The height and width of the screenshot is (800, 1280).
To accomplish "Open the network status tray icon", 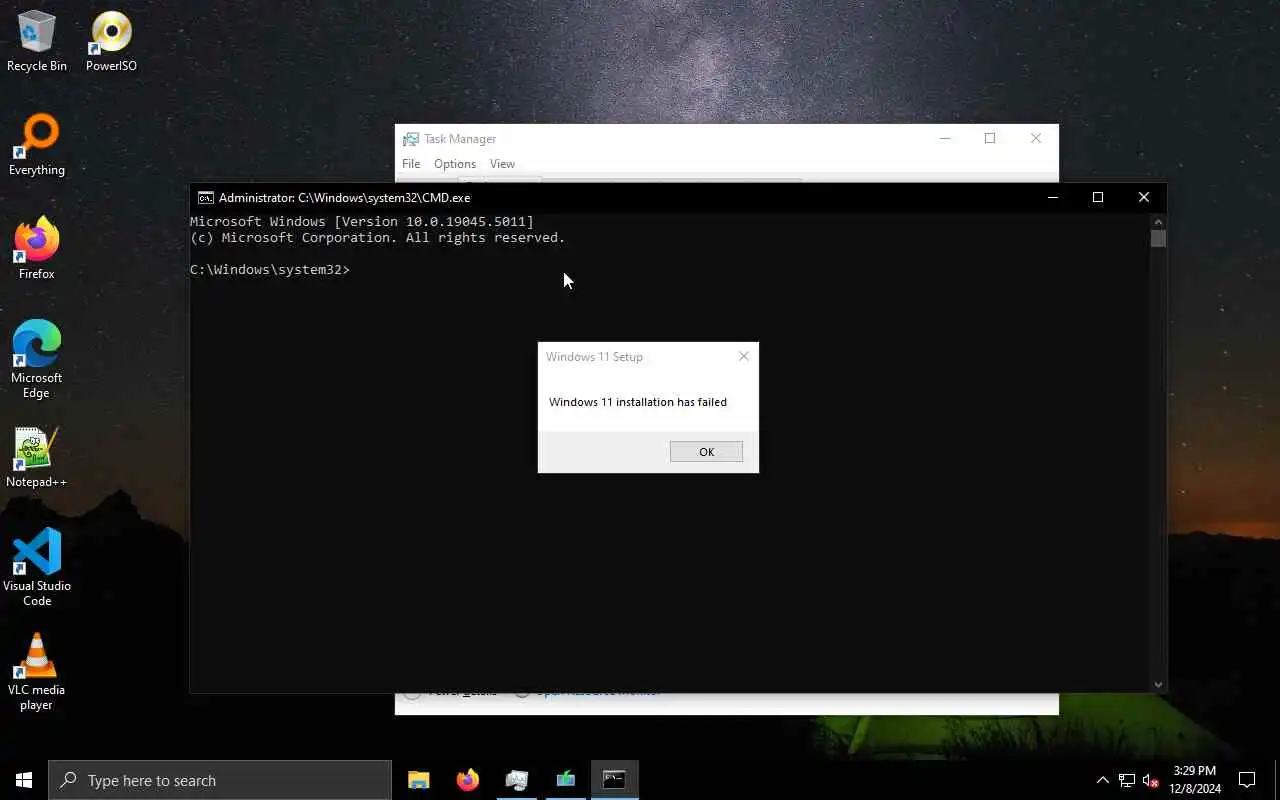I will click(x=1127, y=780).
